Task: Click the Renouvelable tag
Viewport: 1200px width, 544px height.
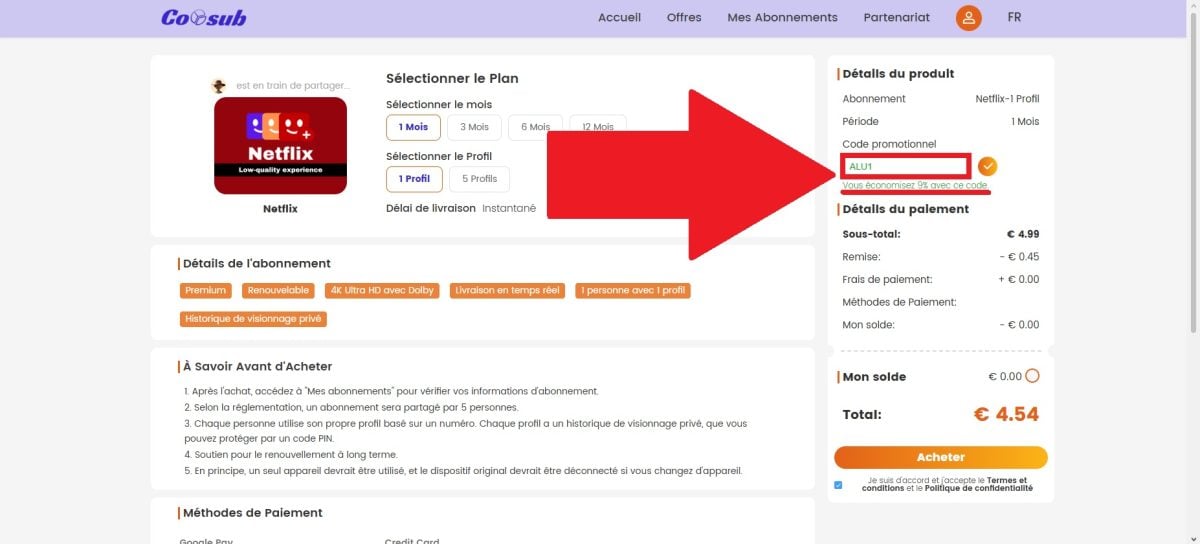Action: (278, 290)
